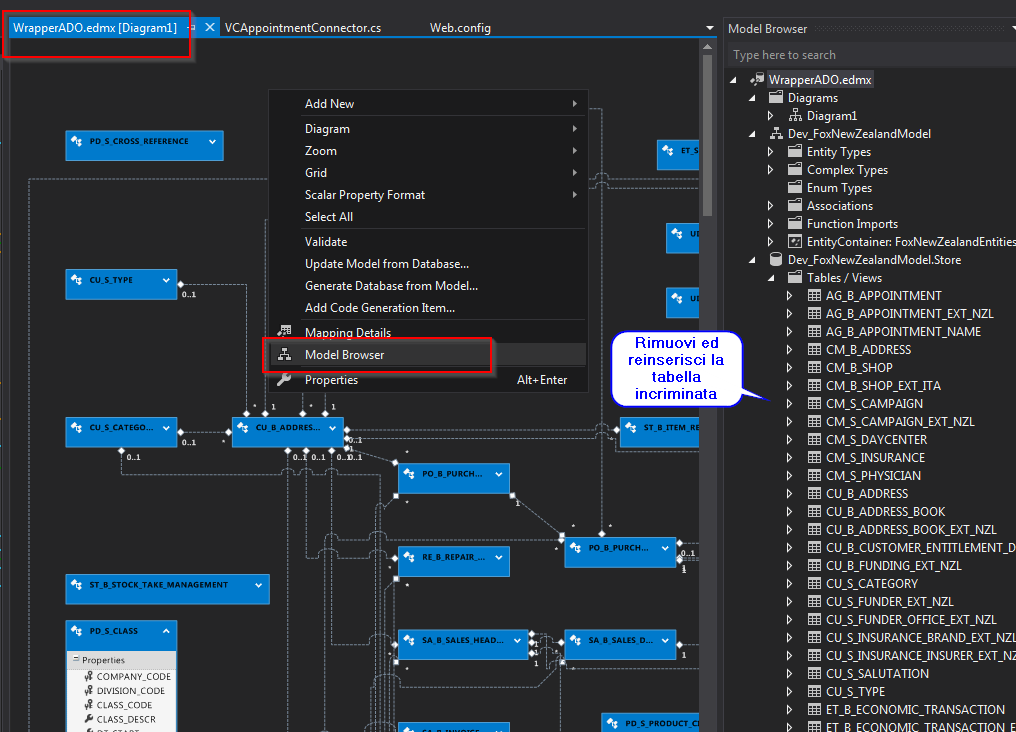The image size is (1016, 732).
Task: Switch to the VCAppointmentConnector.cs tab
Action: pyautogui.click(x=305, y=27)
